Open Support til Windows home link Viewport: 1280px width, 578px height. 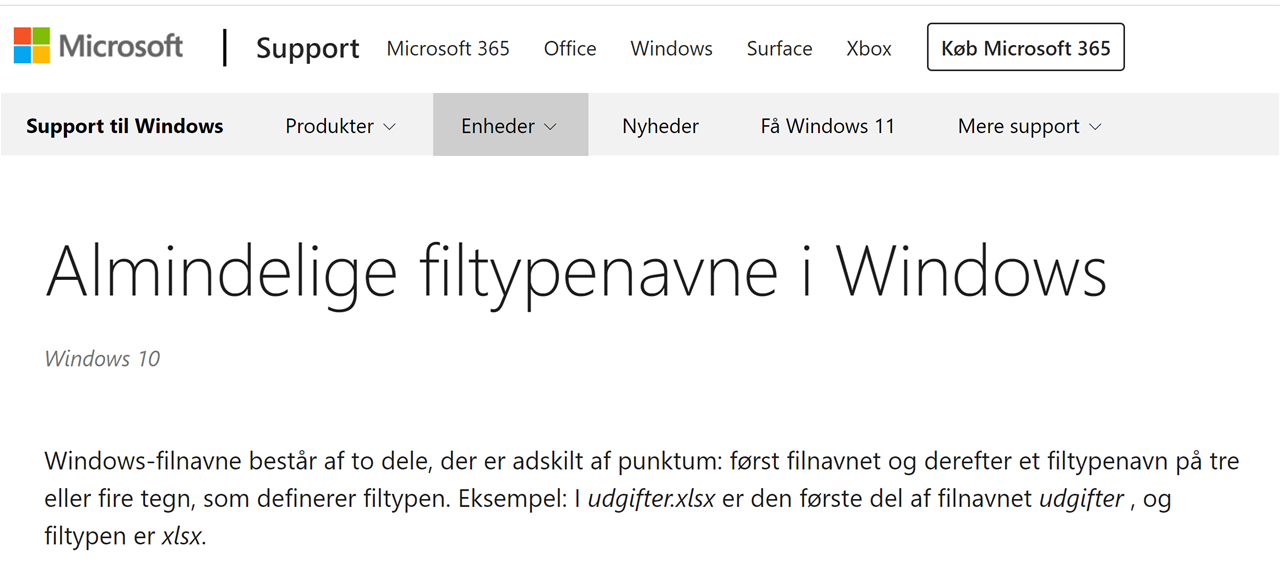[x=125, y=126]
